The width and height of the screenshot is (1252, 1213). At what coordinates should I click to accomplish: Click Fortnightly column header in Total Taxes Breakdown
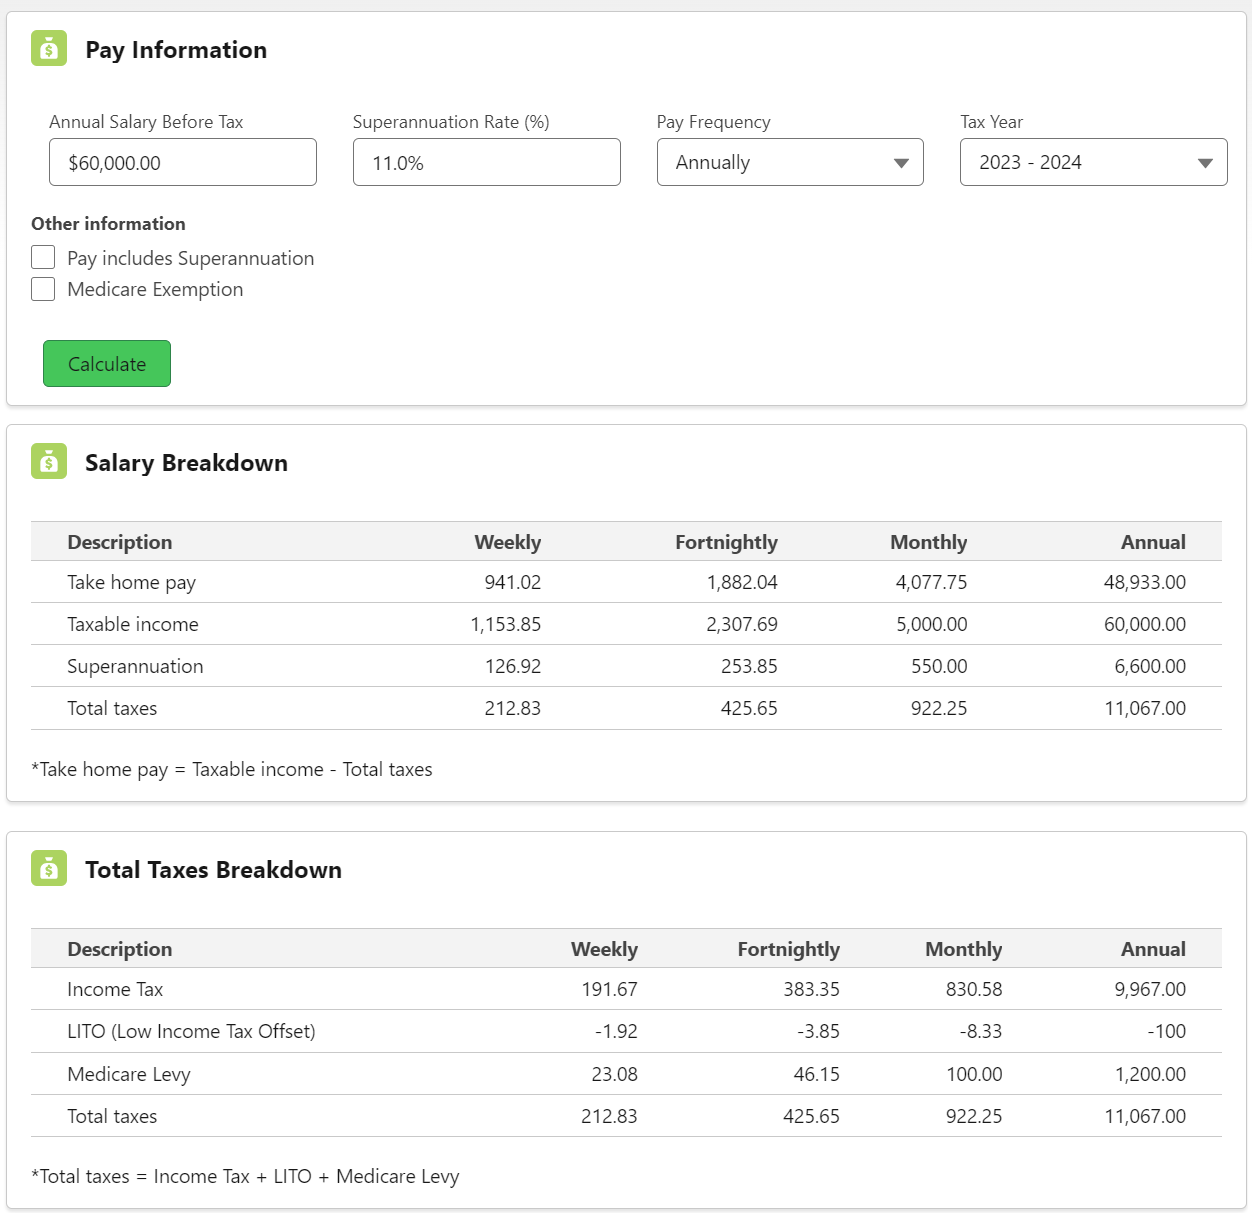click(789, 949)
